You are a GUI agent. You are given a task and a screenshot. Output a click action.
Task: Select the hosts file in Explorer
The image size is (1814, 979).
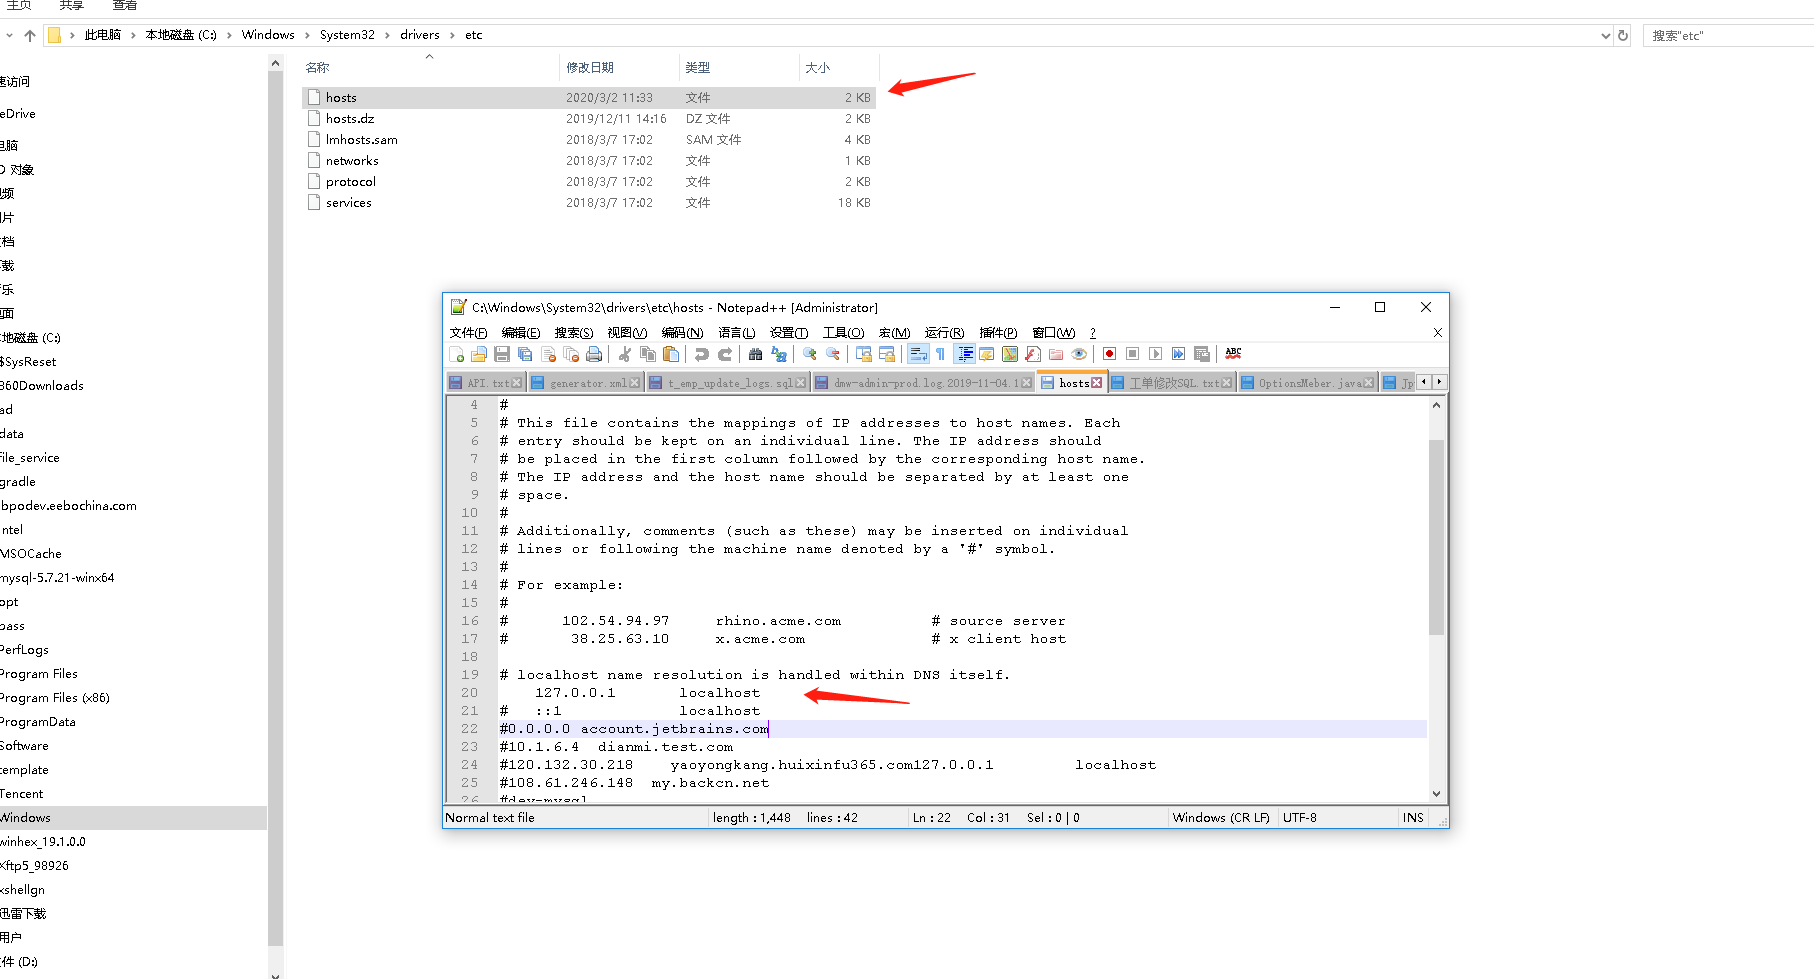(589, 98)
